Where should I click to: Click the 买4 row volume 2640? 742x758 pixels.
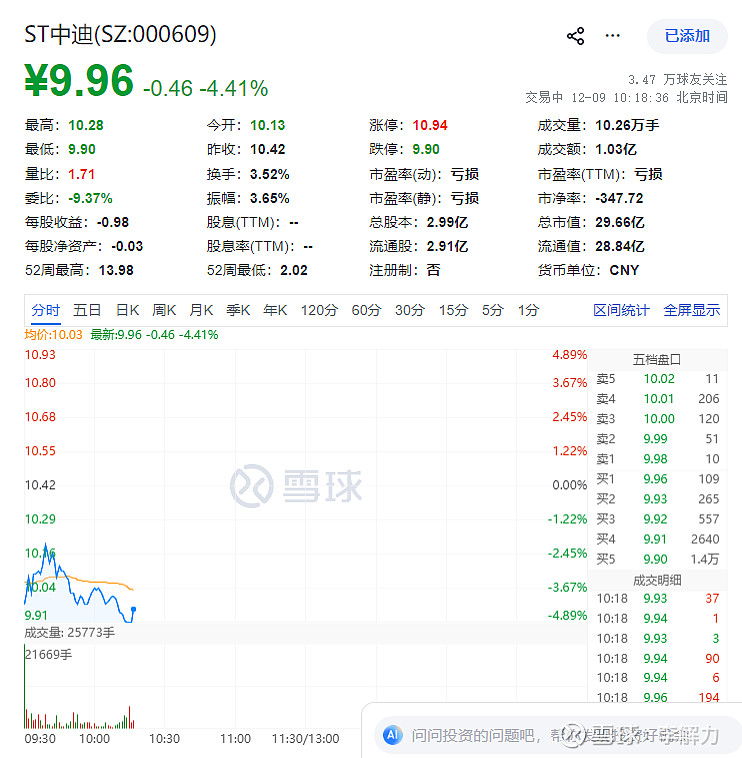pyautogui.click(x=705, y=539)
